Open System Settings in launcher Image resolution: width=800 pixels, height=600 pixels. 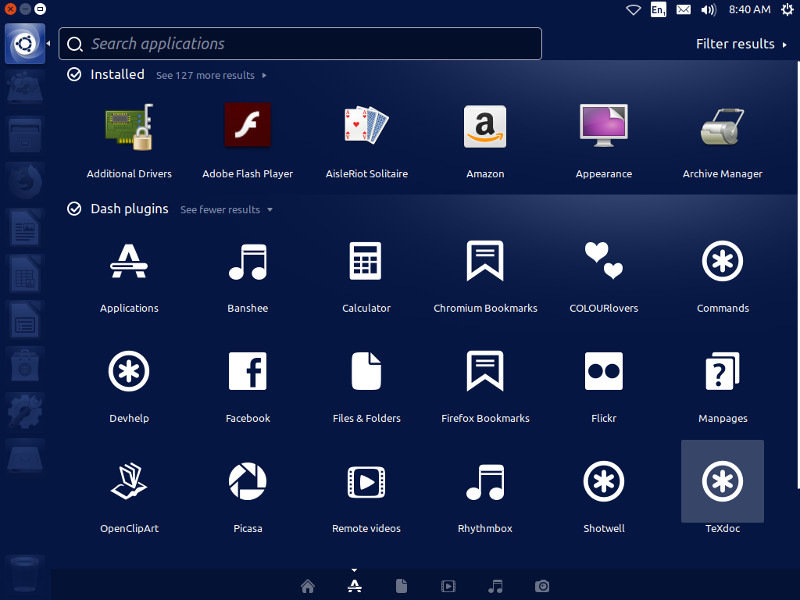24,411
